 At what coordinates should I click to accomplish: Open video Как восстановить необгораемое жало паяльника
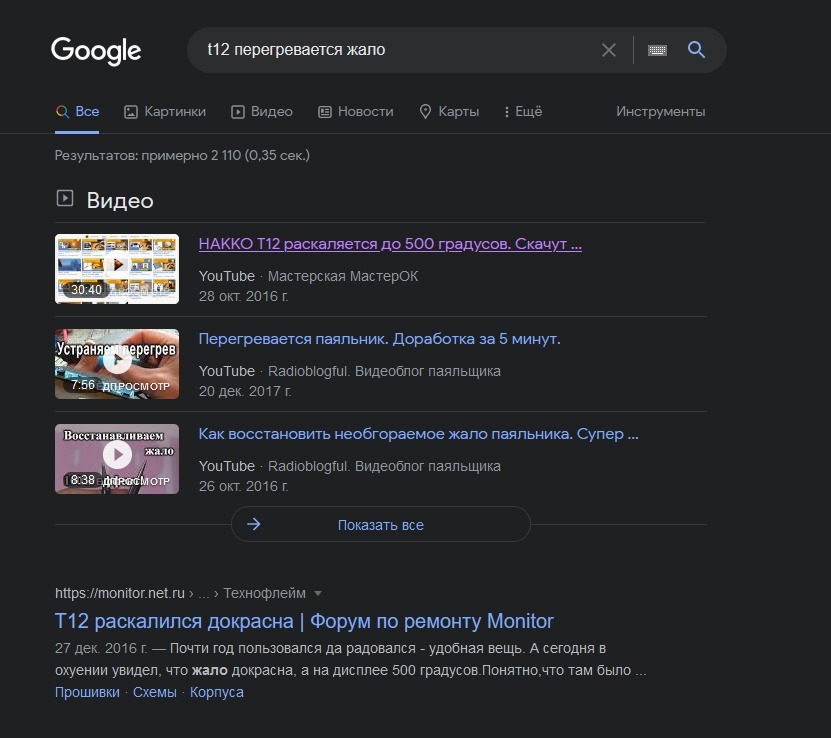[419, 434]
